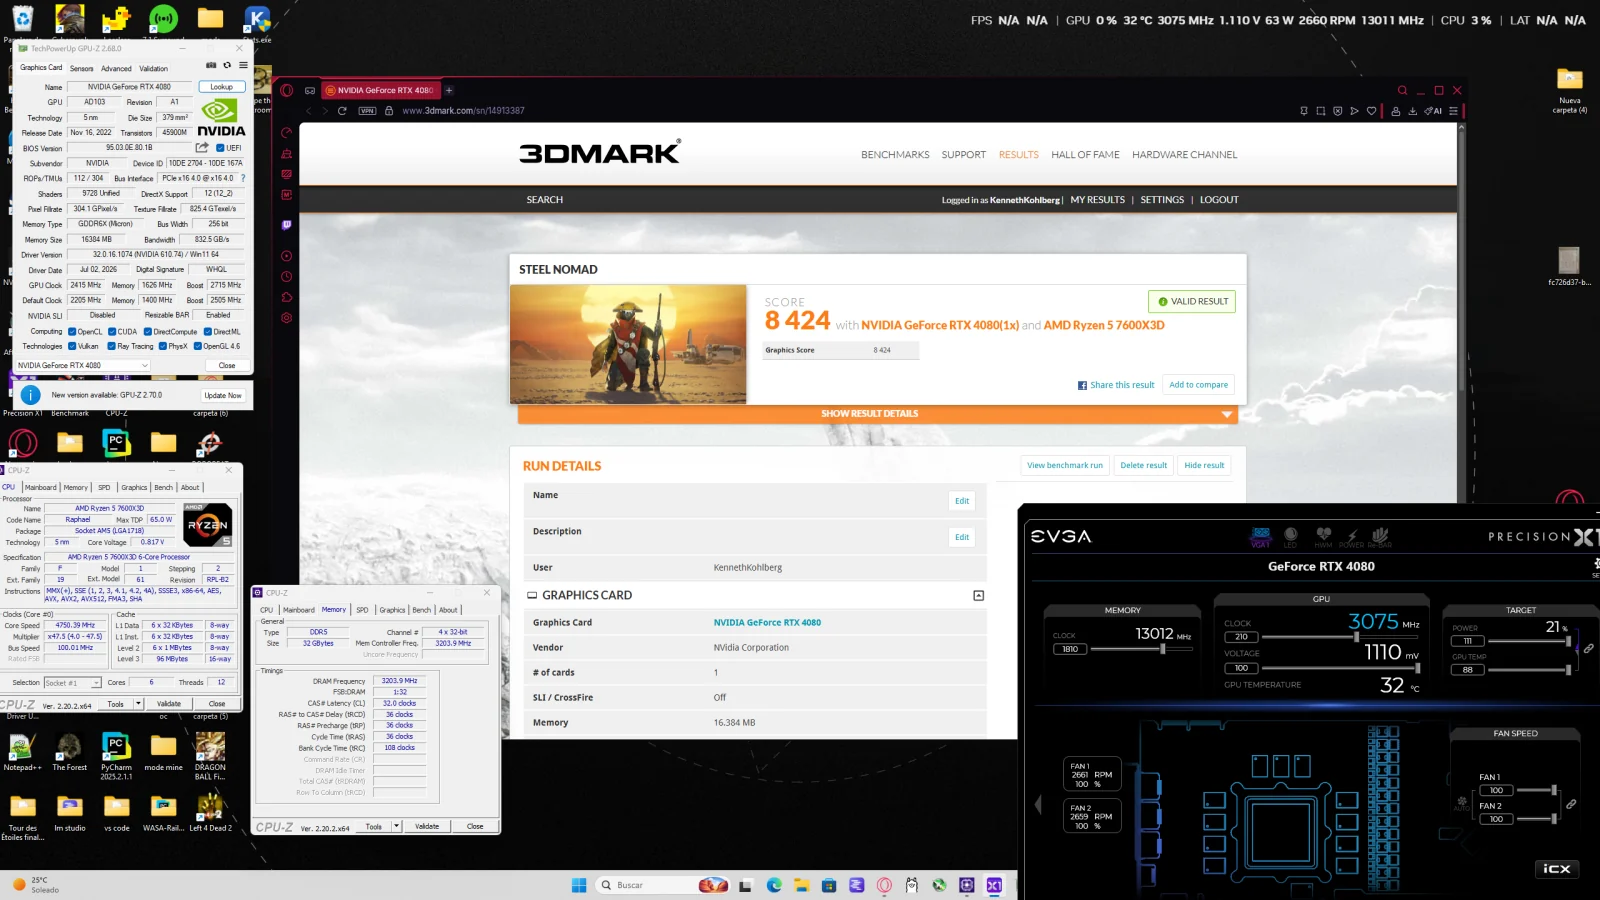This screenshot has height=900, width=1600.
Task: Click the iCX button in Precision X1
Action: [1557, 869]
